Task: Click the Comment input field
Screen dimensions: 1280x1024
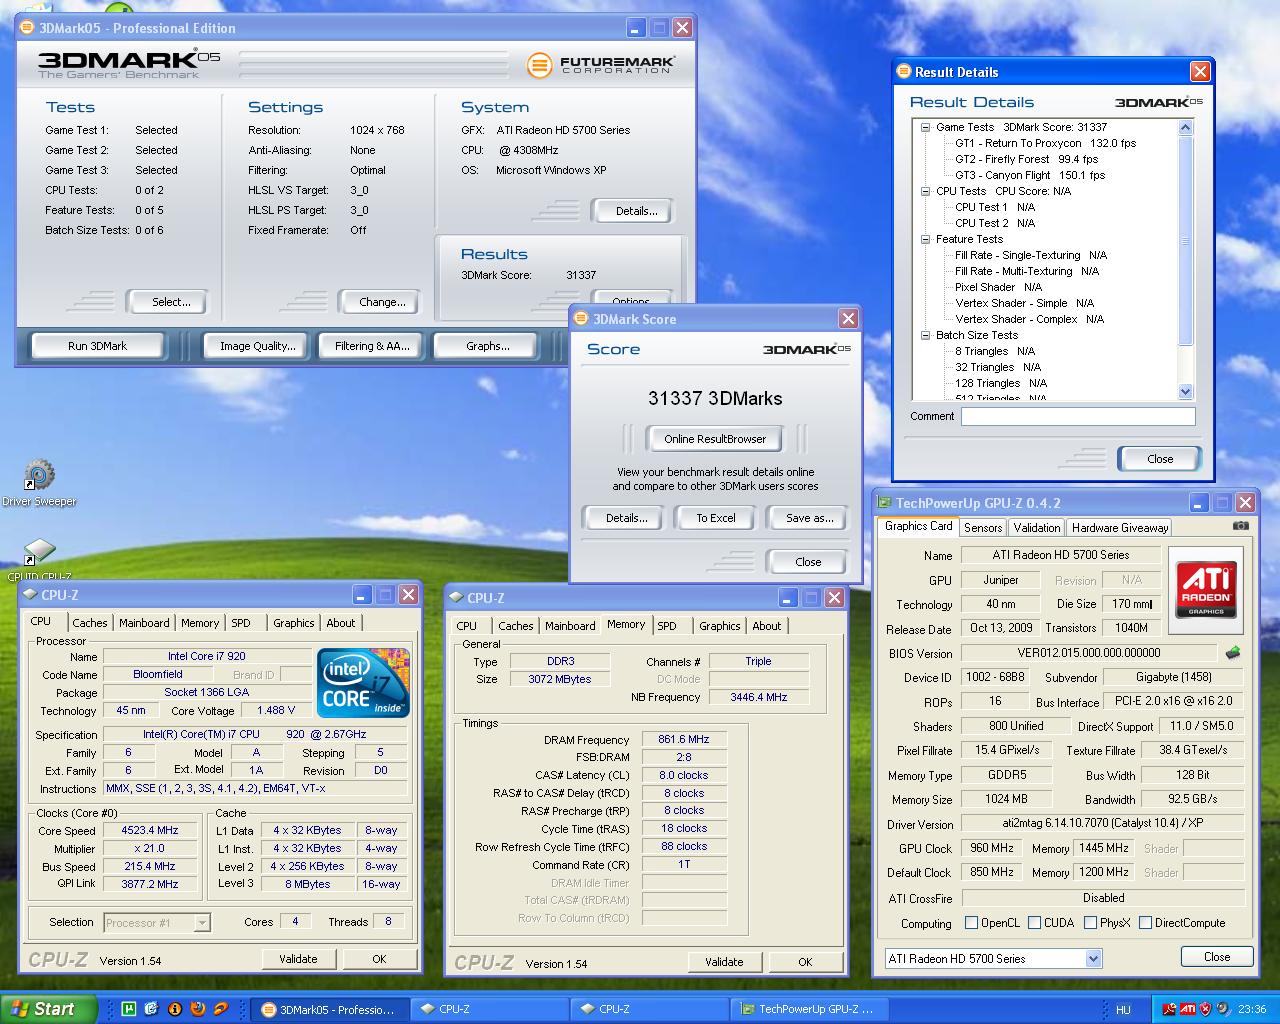Action: pyautogui.click(x=1078, y=416)
